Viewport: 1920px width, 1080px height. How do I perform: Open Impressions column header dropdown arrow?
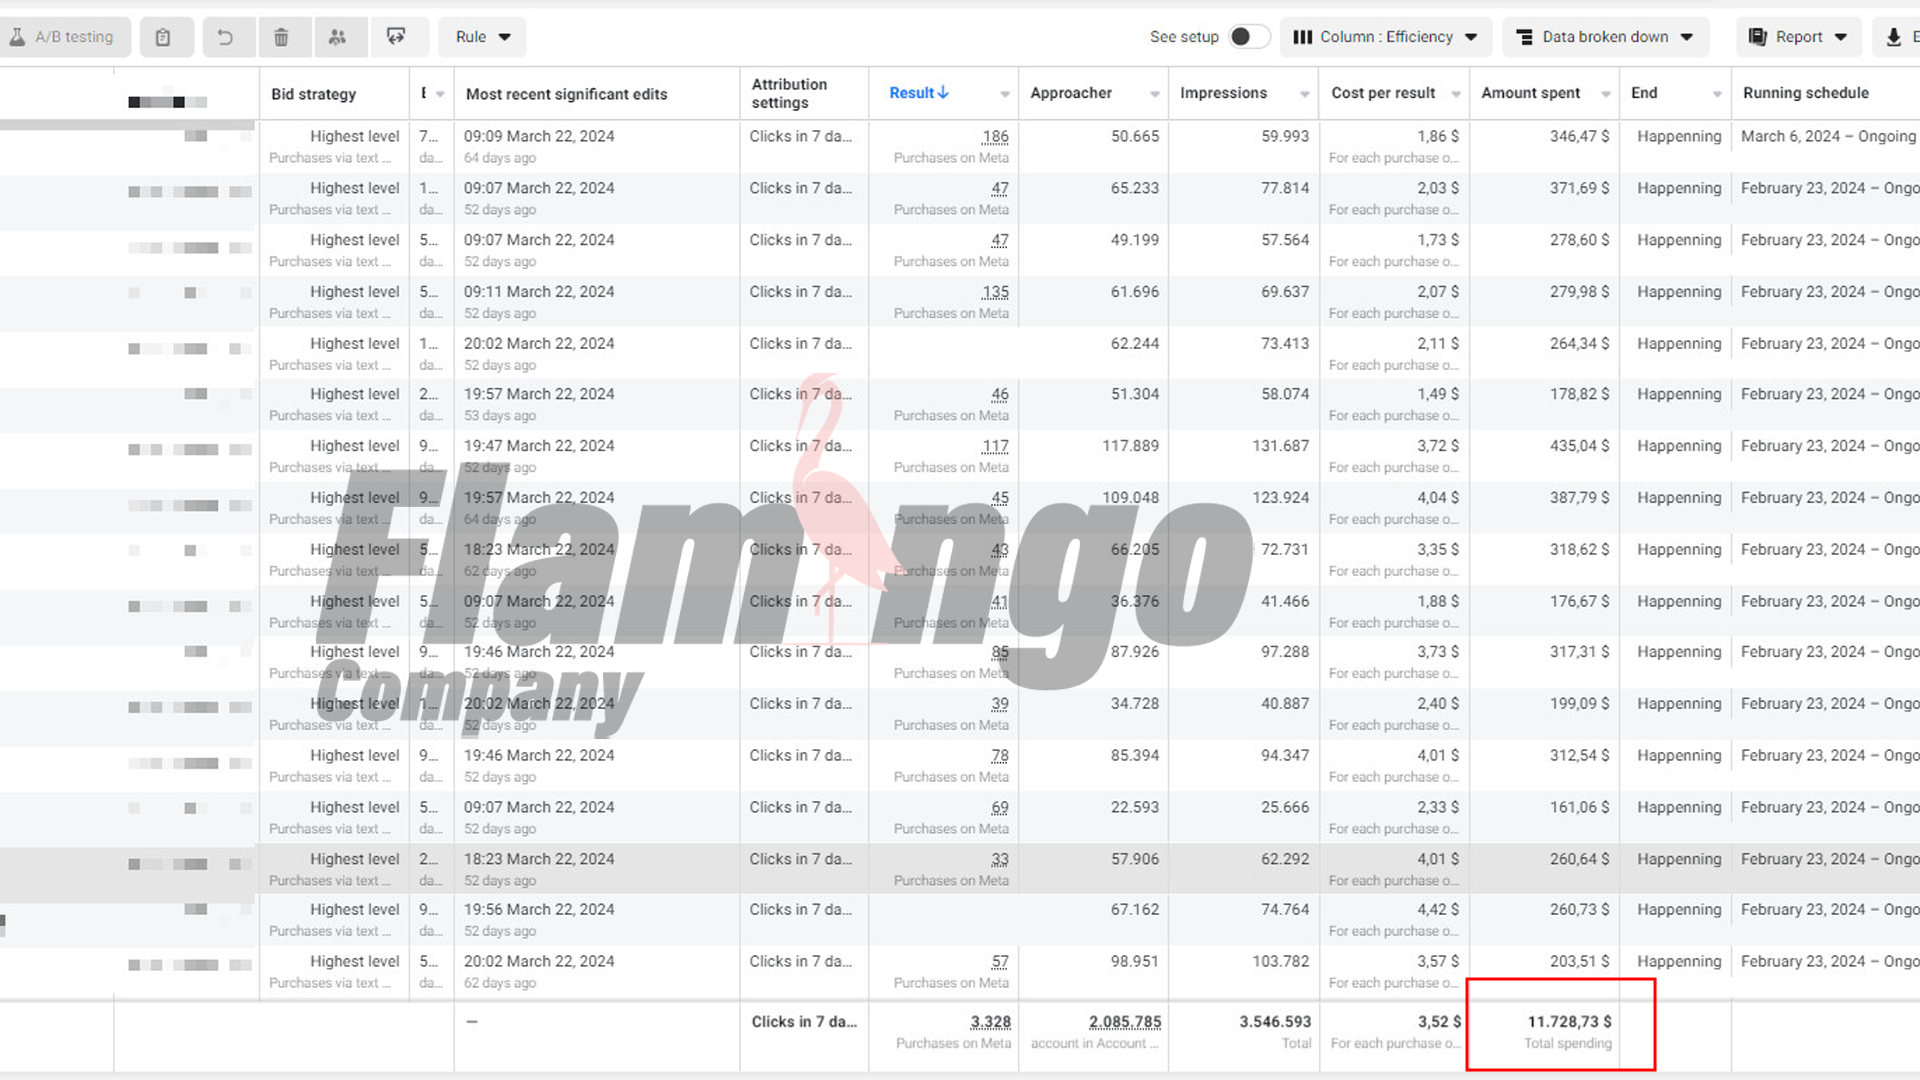click(1305, 94)
